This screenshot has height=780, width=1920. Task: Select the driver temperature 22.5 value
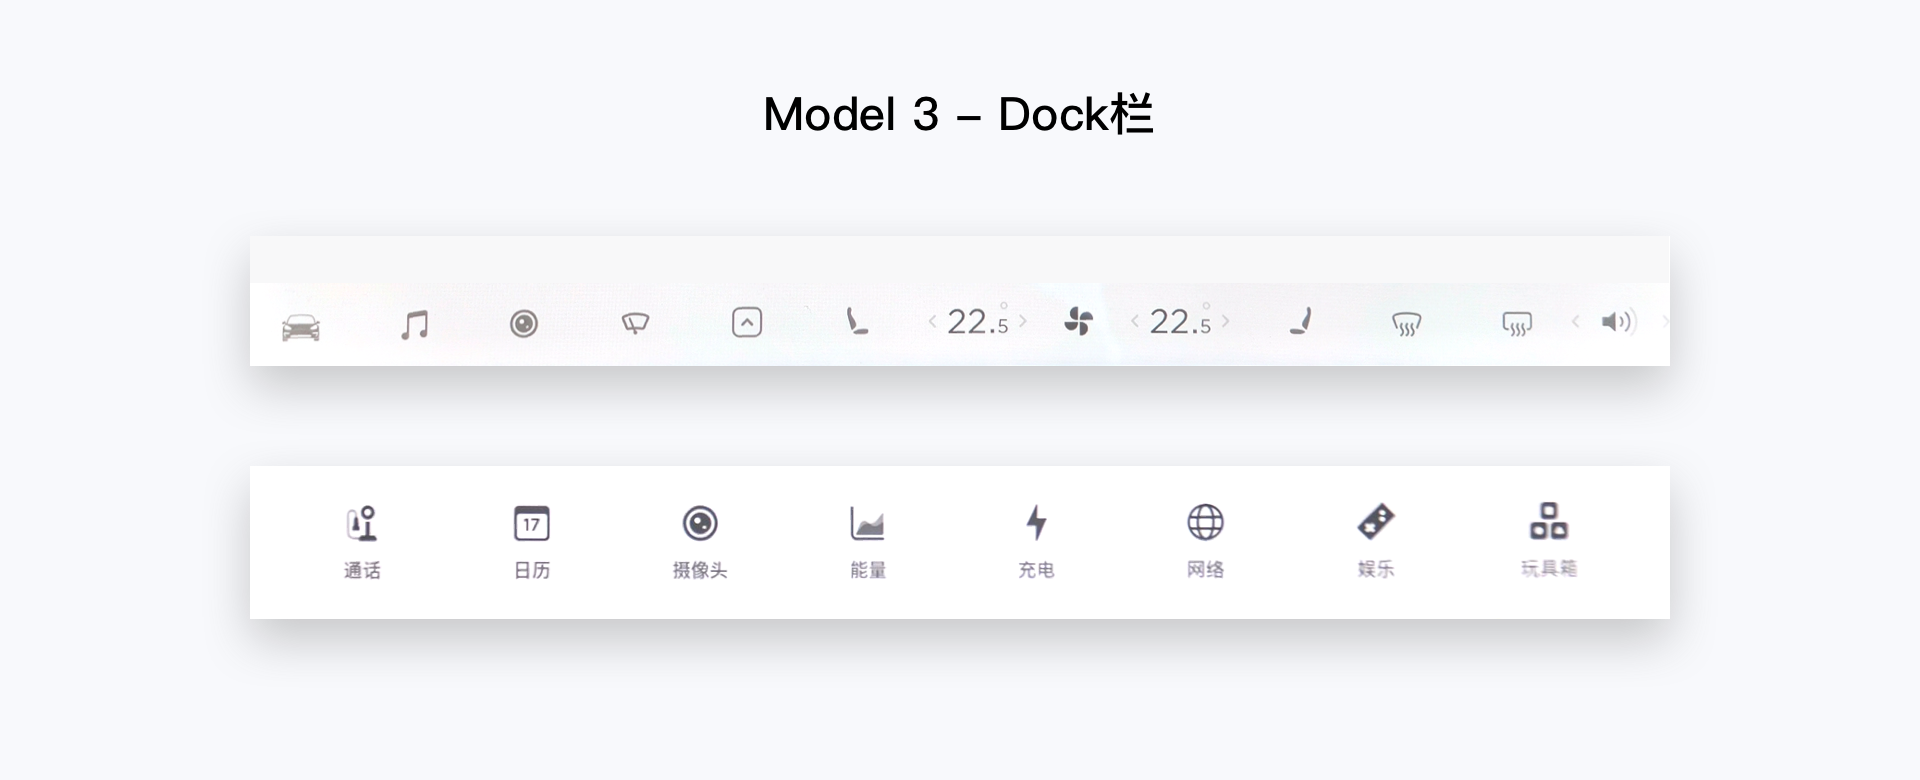pyautogui.click(x=978, y=321)
